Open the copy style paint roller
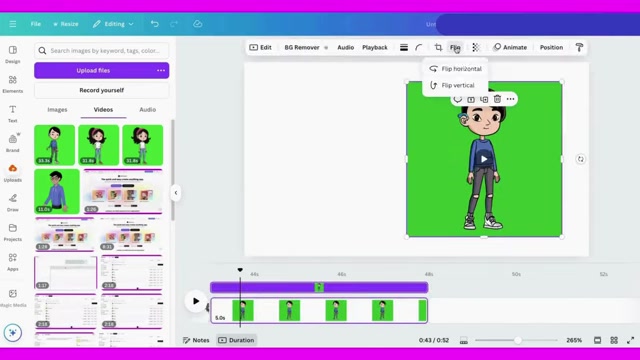The image size is (640, 360). (x=579, y=47)
